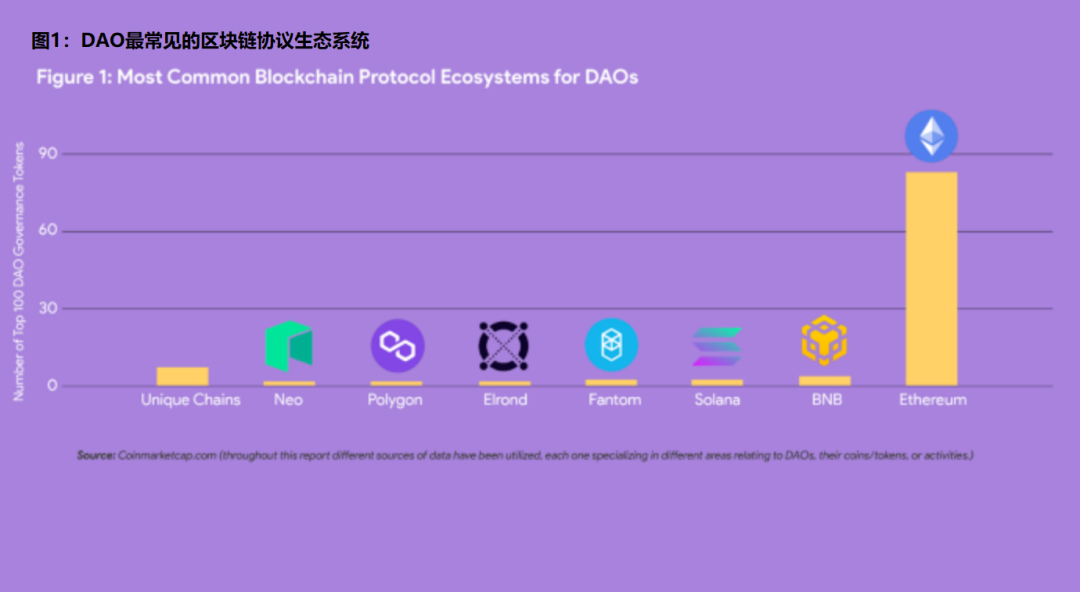Screen dimensions: 1080x592
Task: Click the '0' y-axis value
Action: [52, 385]
